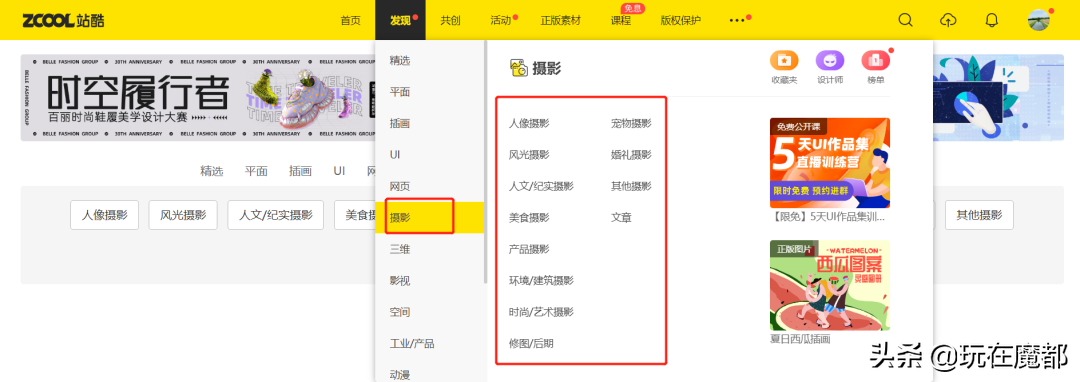The height and width of the screenshot is (382, 1080).
Task: Expand the three-dots more menu
Action: coord(737,21)
